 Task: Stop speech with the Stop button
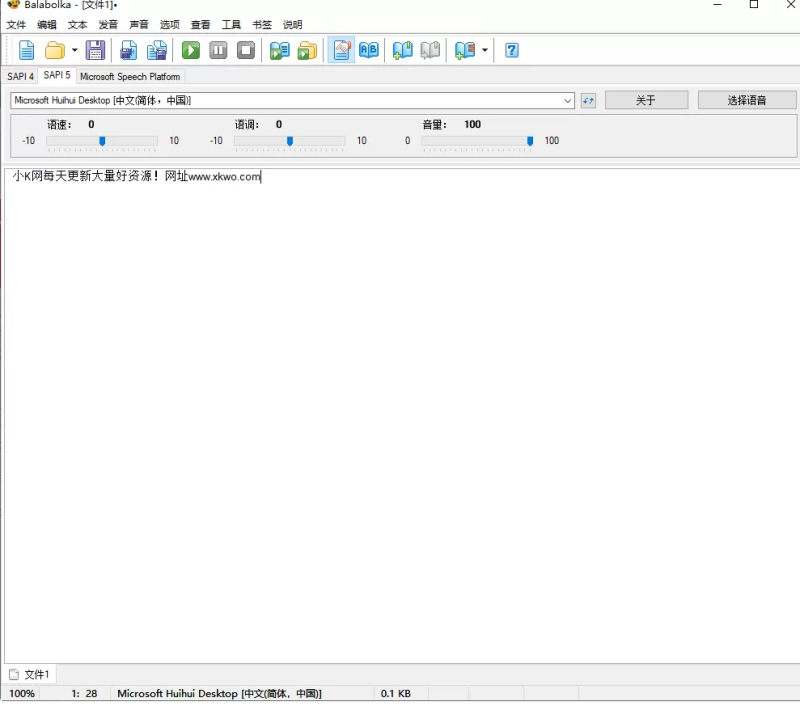point(246,50)
